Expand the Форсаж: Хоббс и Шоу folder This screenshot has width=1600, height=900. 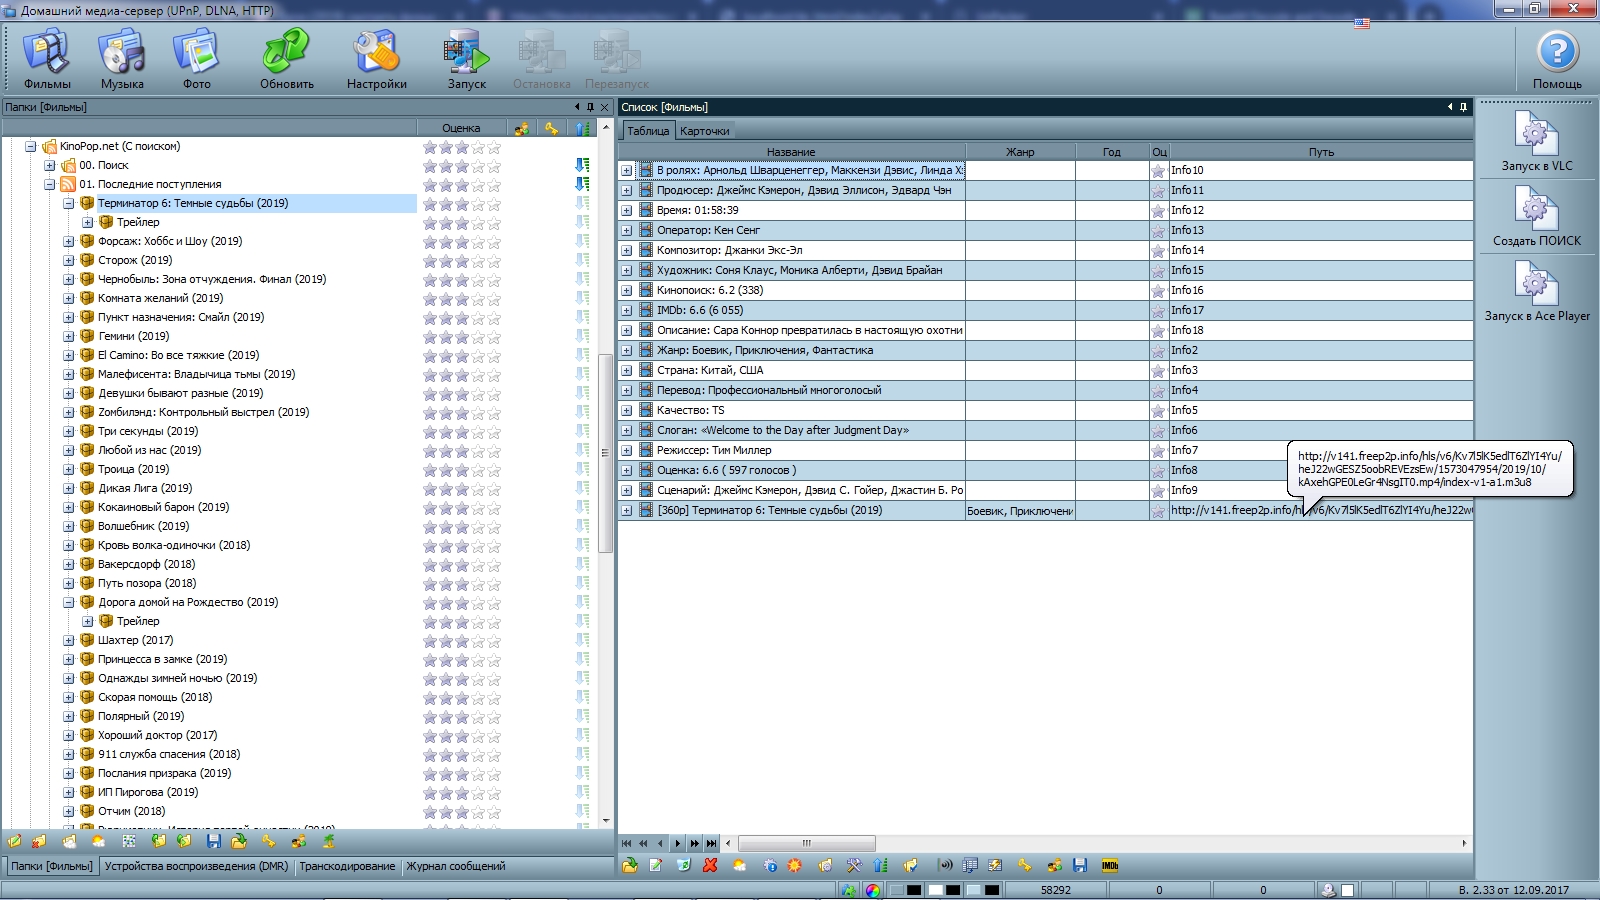69,242
